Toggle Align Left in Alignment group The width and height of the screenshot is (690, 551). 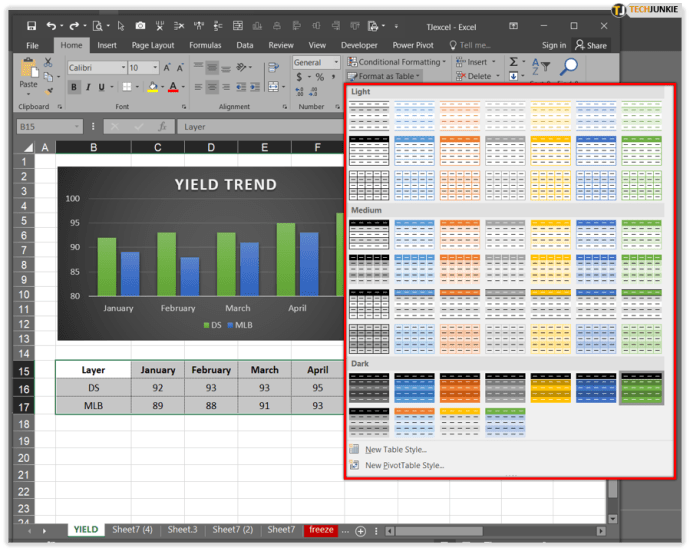pyautogui.click(x=198, y=87)
